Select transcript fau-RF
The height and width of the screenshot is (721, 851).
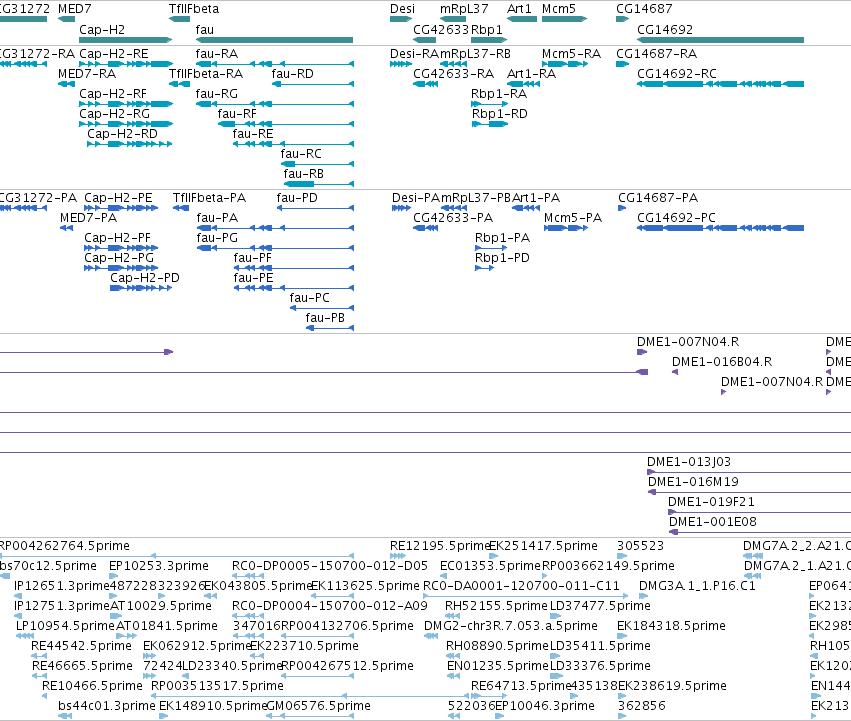(x=286, y=124)
